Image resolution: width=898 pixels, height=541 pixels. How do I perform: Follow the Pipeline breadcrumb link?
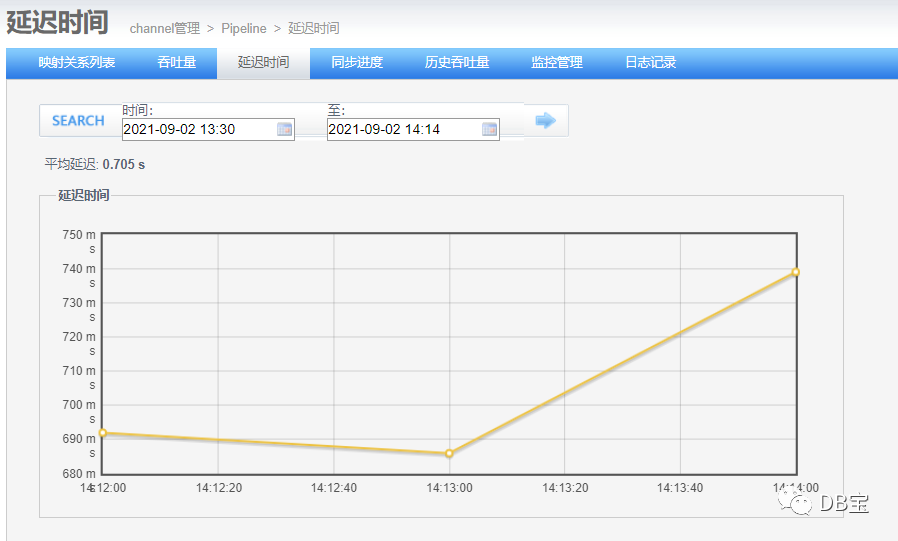tap(244, 28)
